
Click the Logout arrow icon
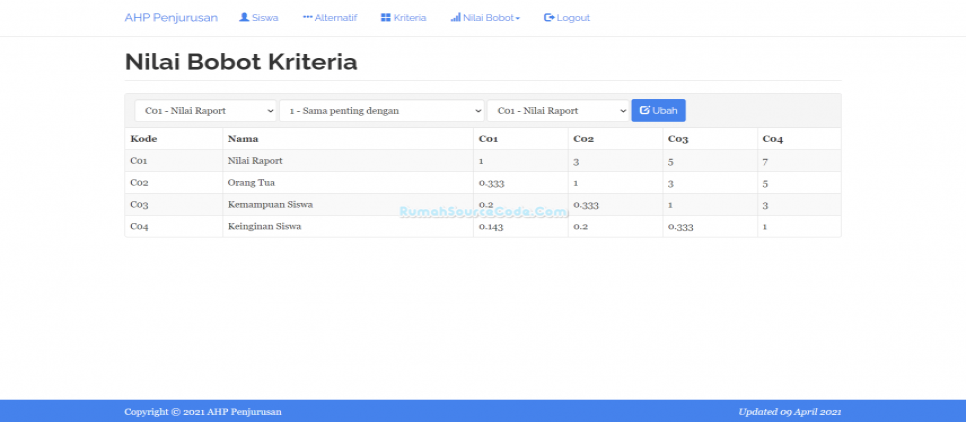coord(549,18)
